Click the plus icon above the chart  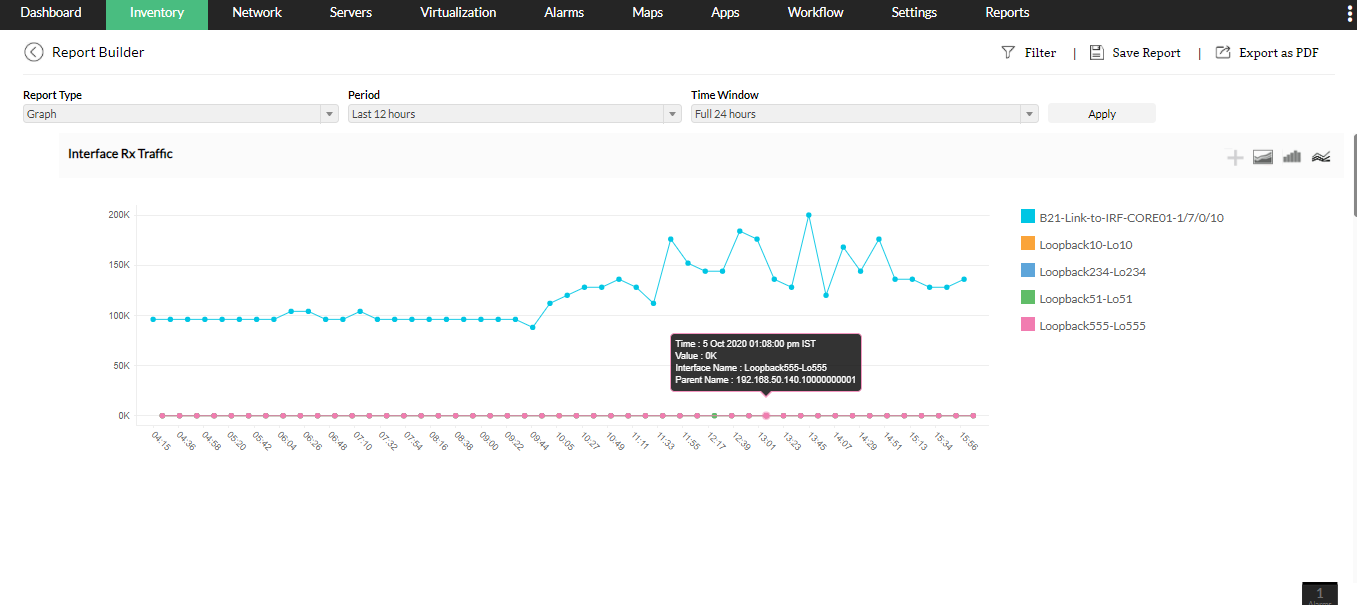[x=1235, y=157]
